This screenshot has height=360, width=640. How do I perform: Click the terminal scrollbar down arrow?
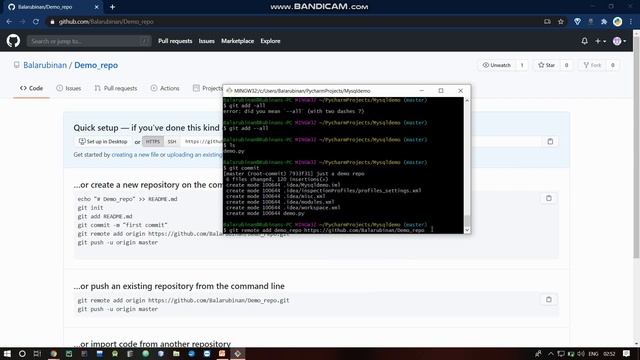pyautogui.click(x=467, y=230)
